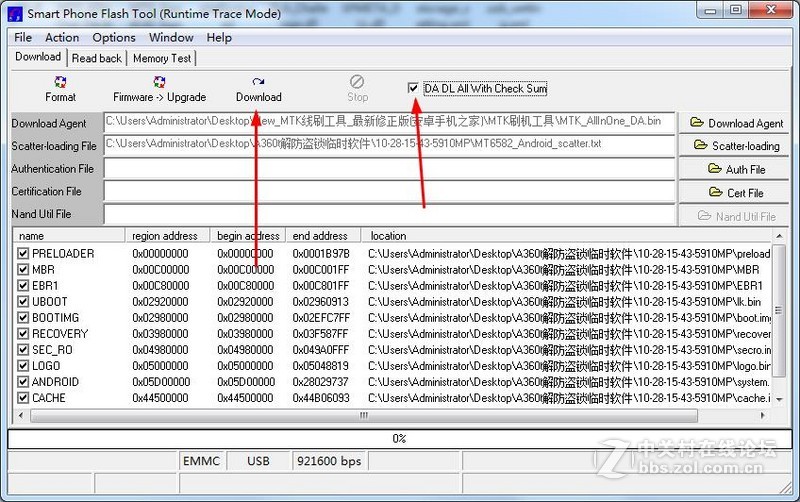The width and height of the screenshot is (800, 502).
Task: Click the Download arrow icon
Action: pos(258,82)
